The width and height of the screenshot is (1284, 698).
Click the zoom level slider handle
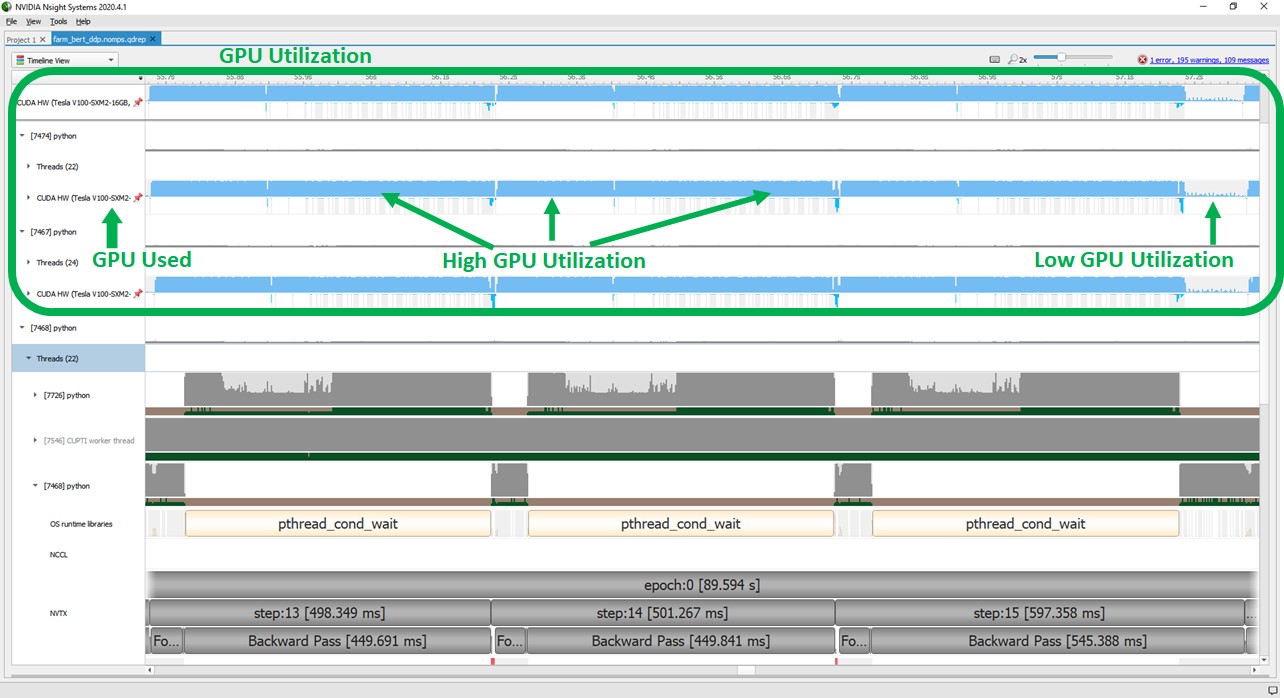[x=1061, y=58]
